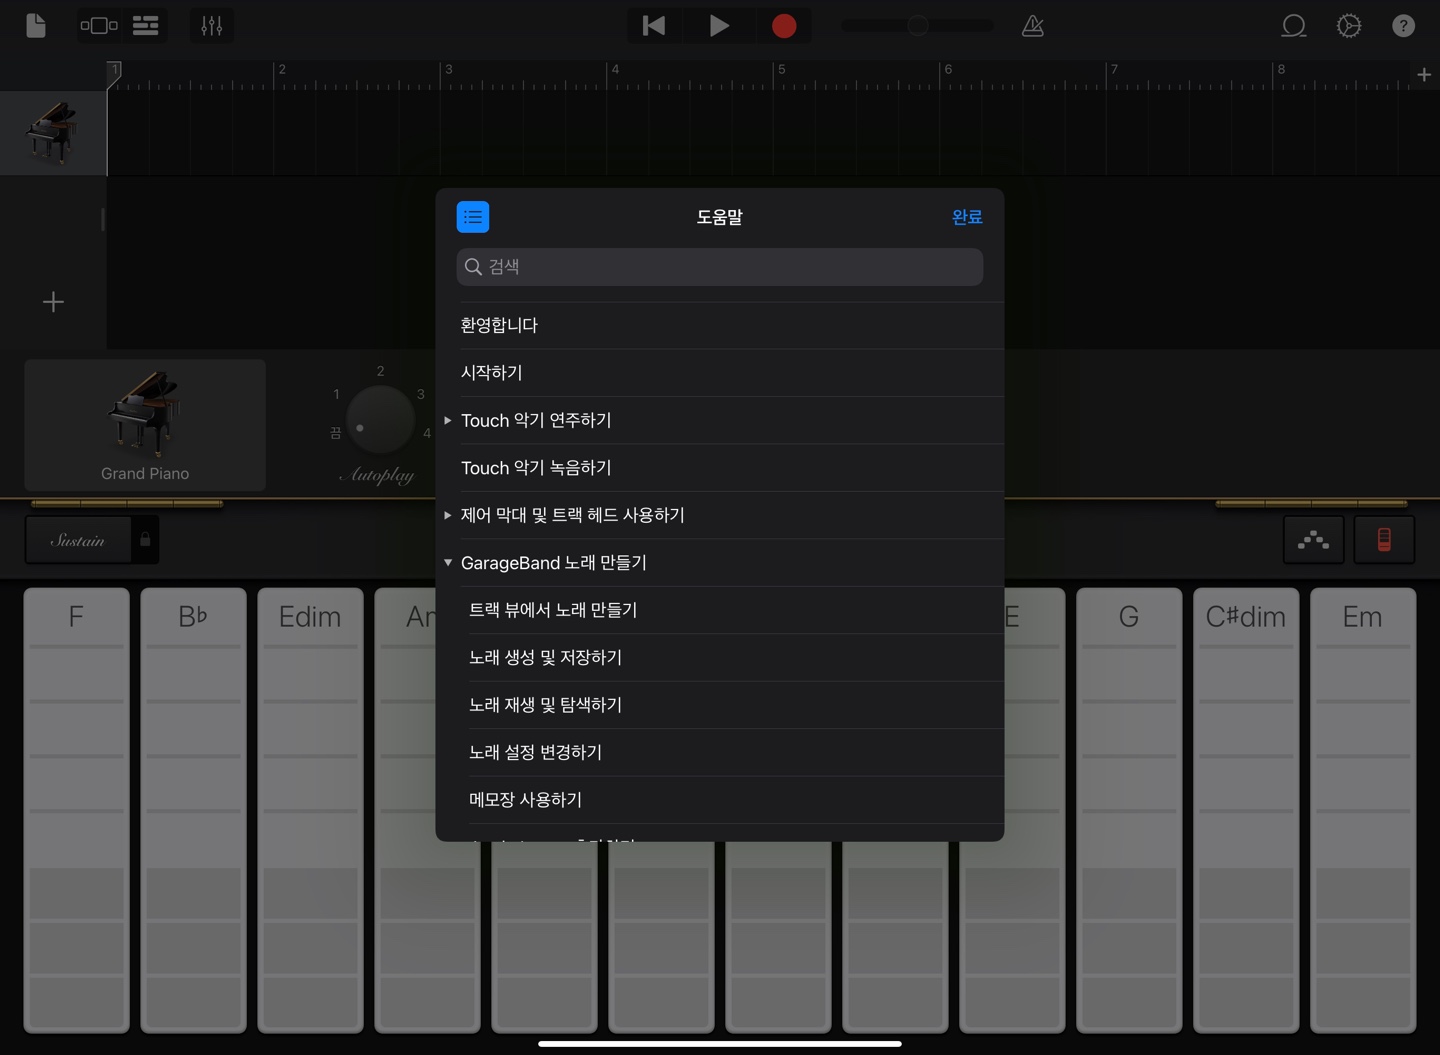Toggle help table of contents icon

(x=473, y=217)
